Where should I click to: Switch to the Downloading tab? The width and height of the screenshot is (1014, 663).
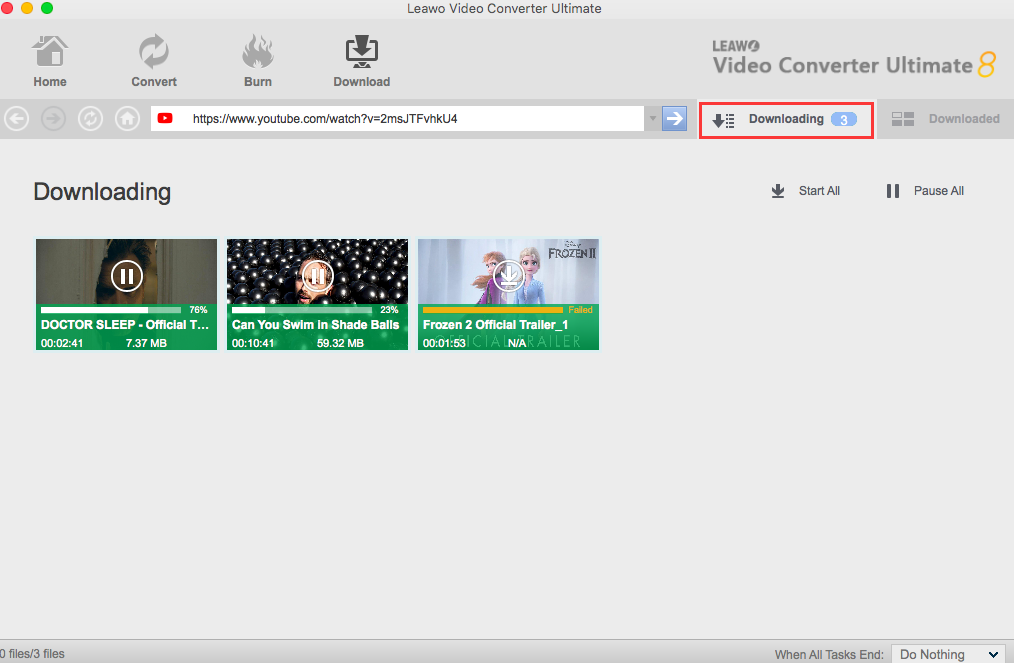786,120
